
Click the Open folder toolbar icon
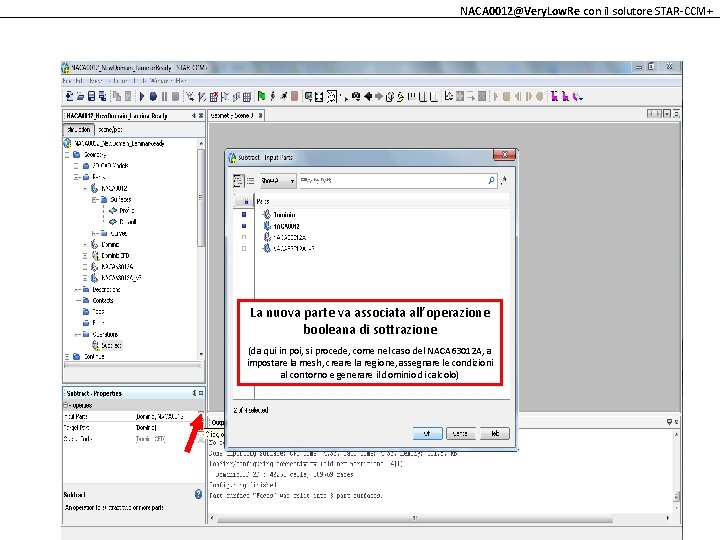80,96
